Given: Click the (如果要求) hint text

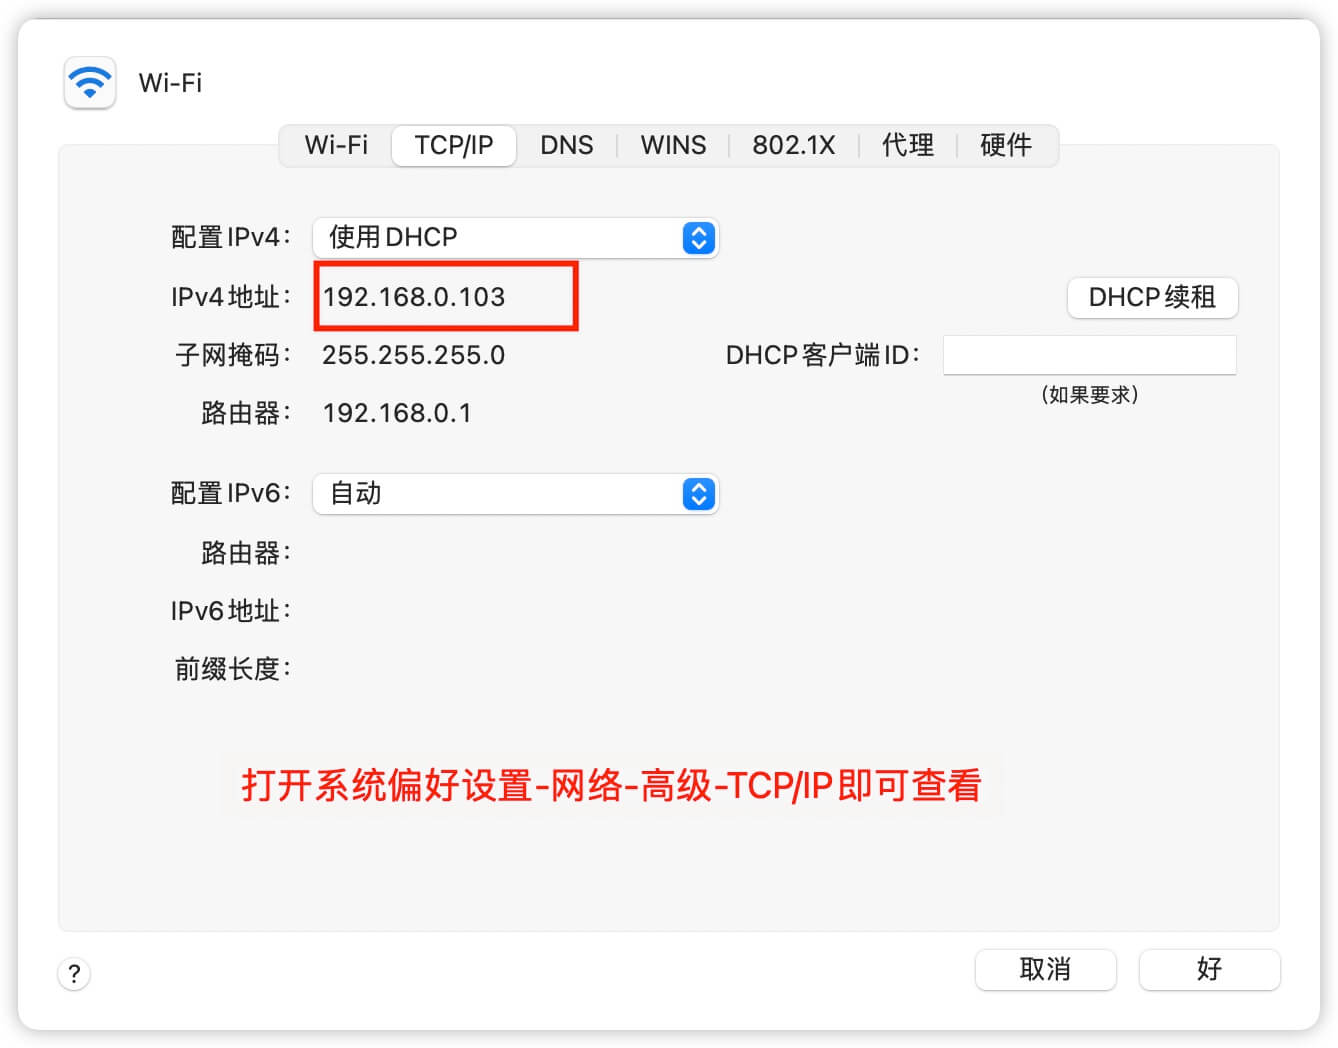Looking at the screenshot, I should [x=1090, y=395].
